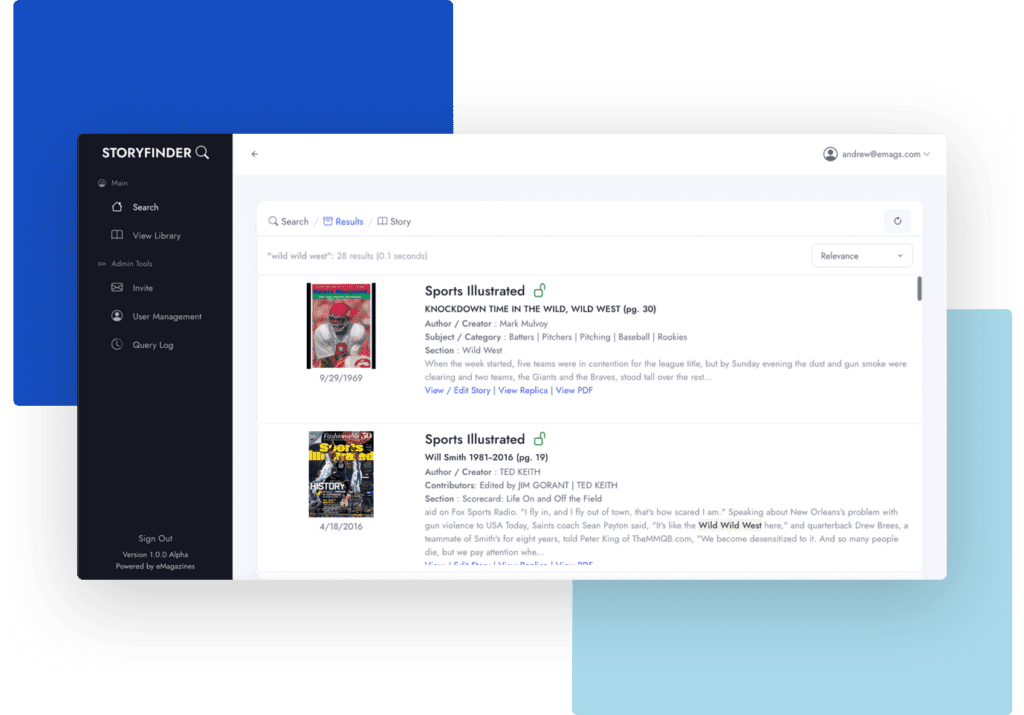Open the 9/29/1969 Sports Illustrated cover thumbnail

341,325
